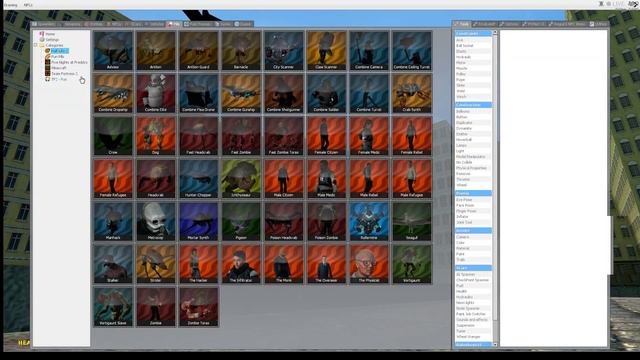Pick the Crab Synth icon
This screenshot has height=360, width=640.
(x=412, y=93)
